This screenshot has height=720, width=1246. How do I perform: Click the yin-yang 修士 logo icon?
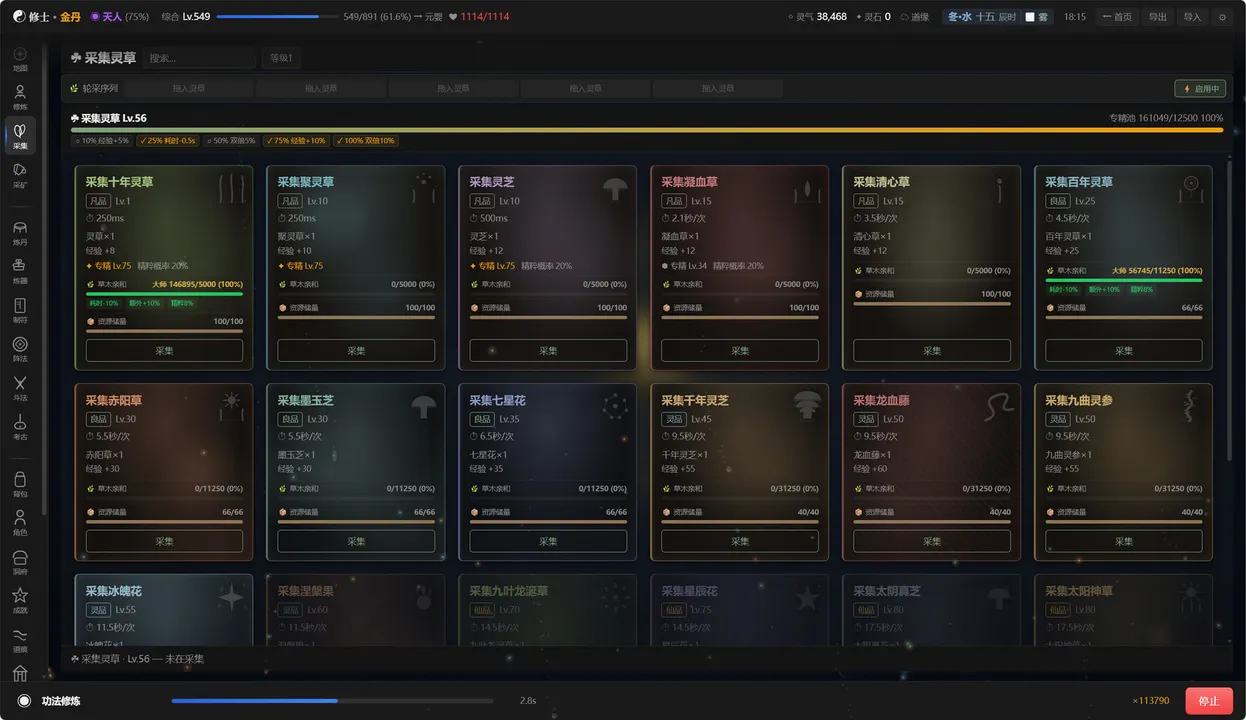[x=19, y=17]
